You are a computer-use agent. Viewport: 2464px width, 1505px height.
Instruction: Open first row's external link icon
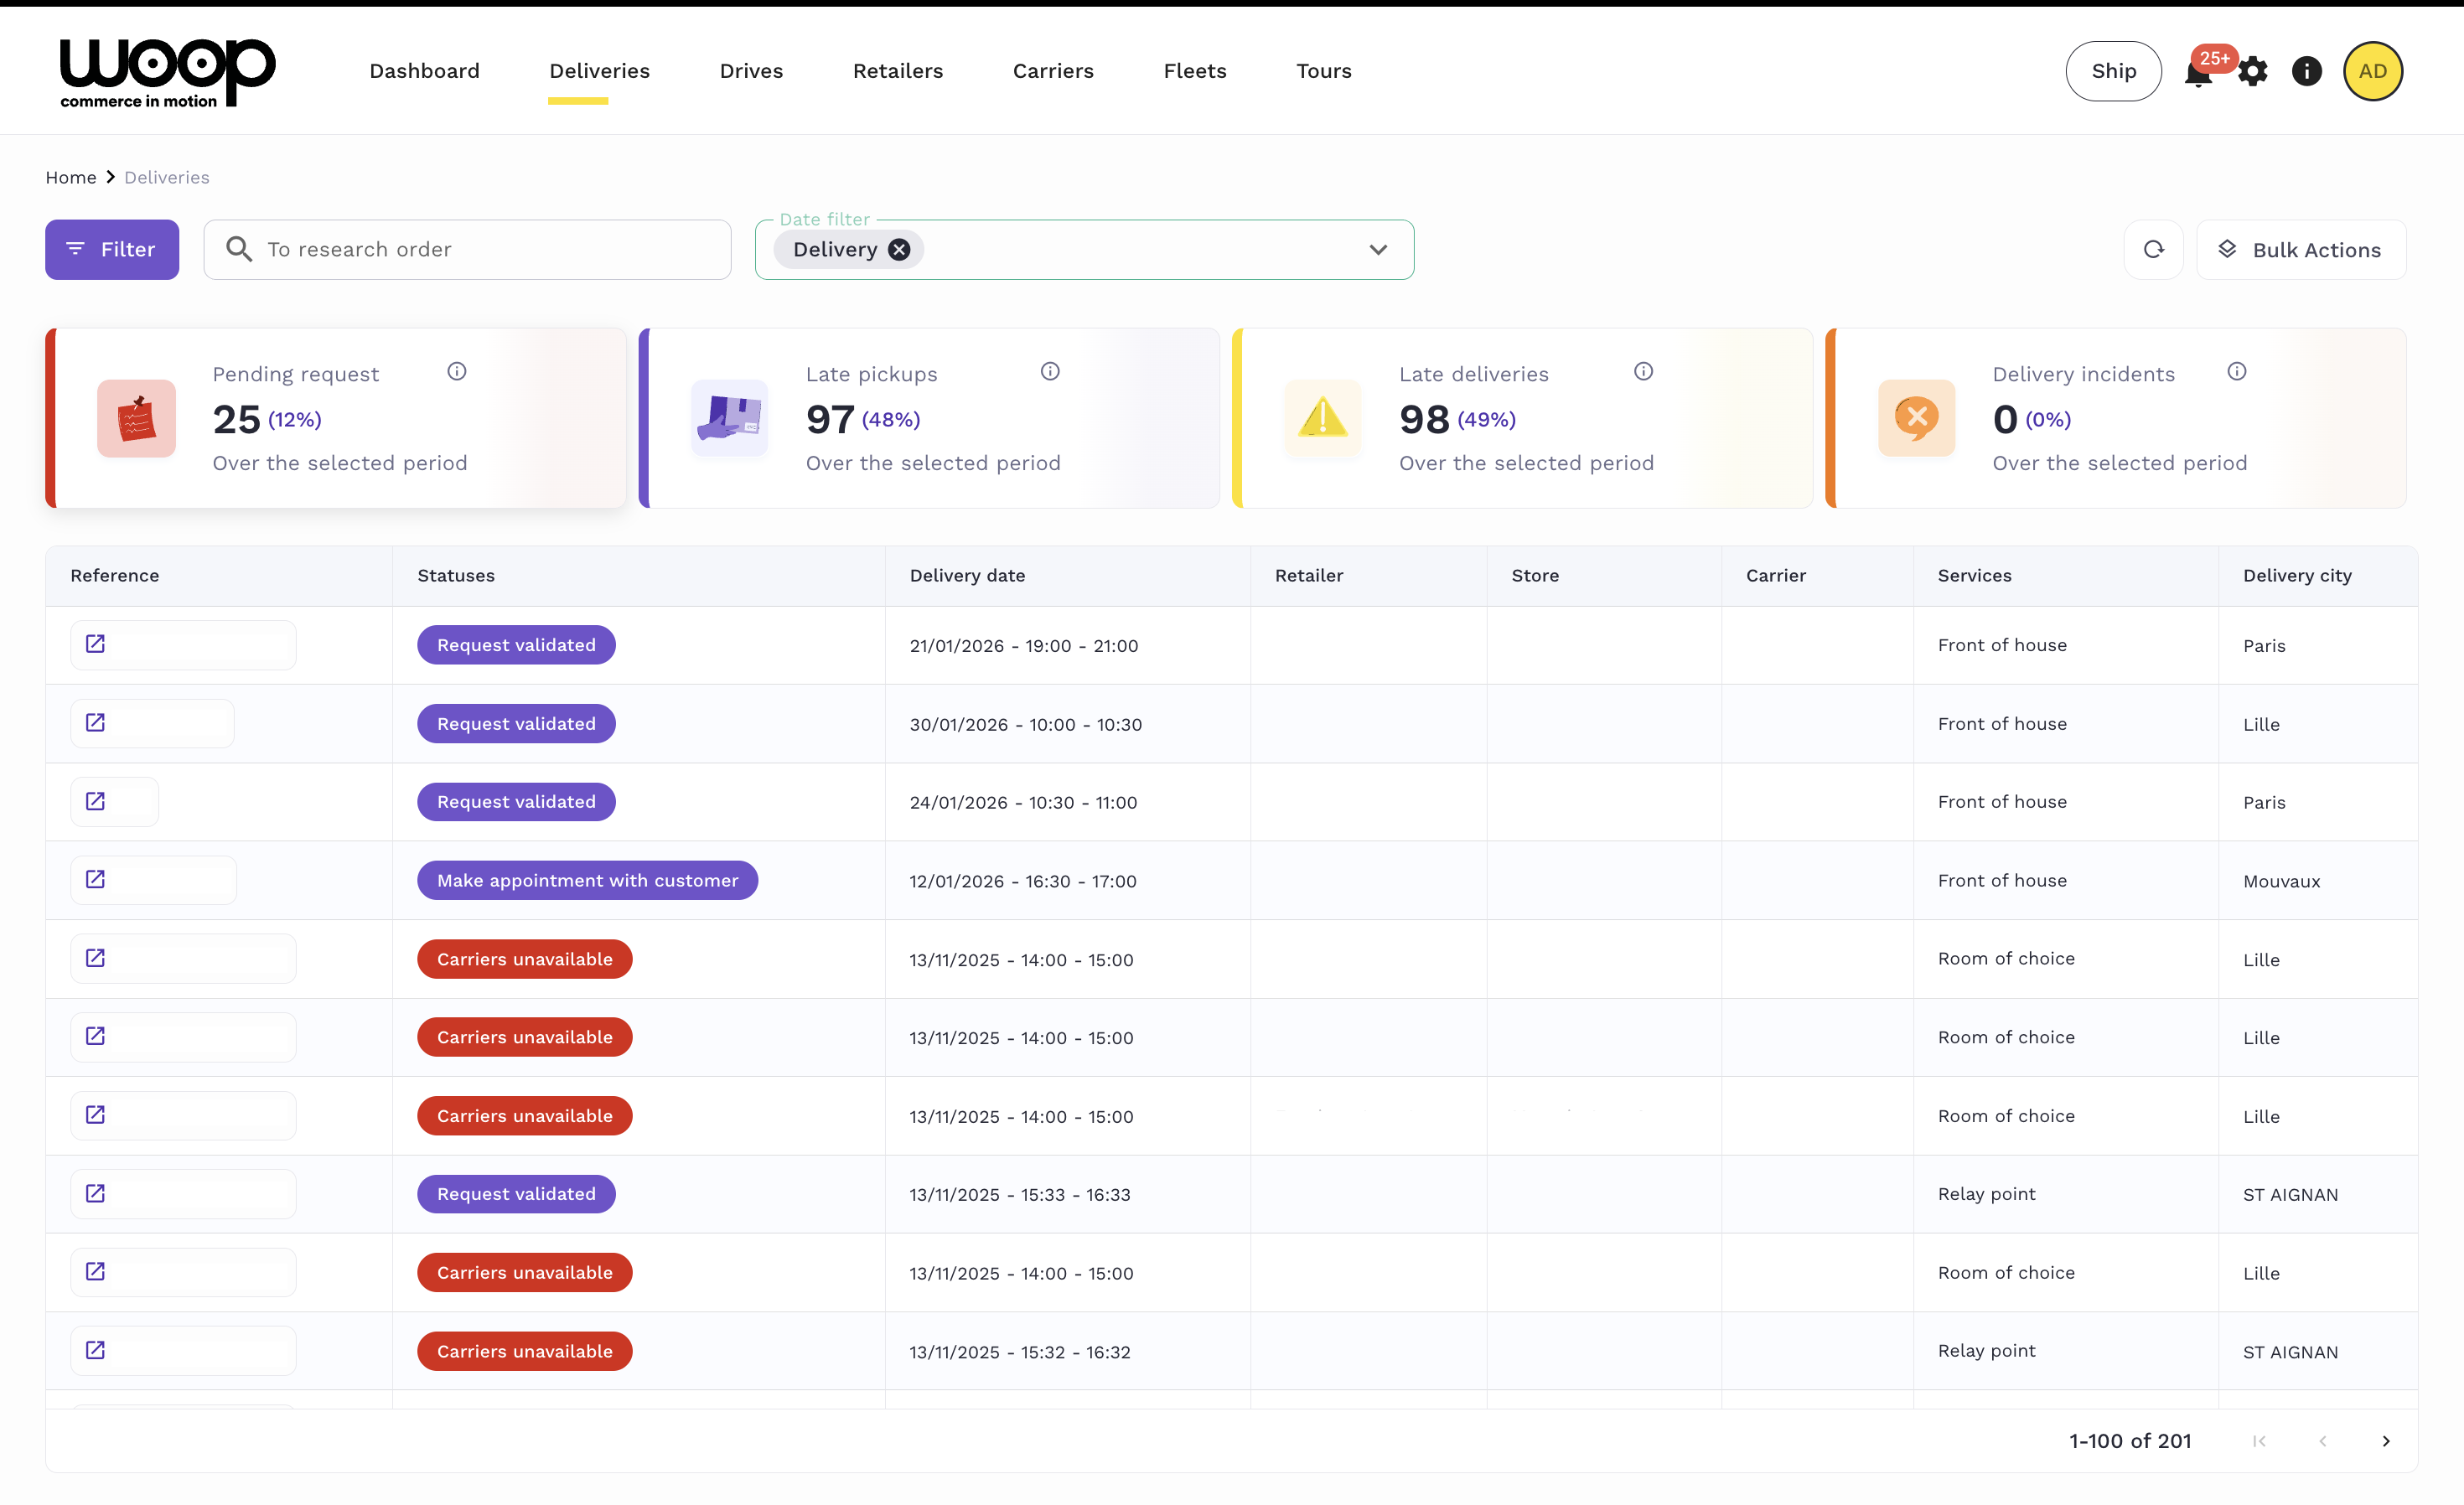pyautogui.click(x=96, y=644)
